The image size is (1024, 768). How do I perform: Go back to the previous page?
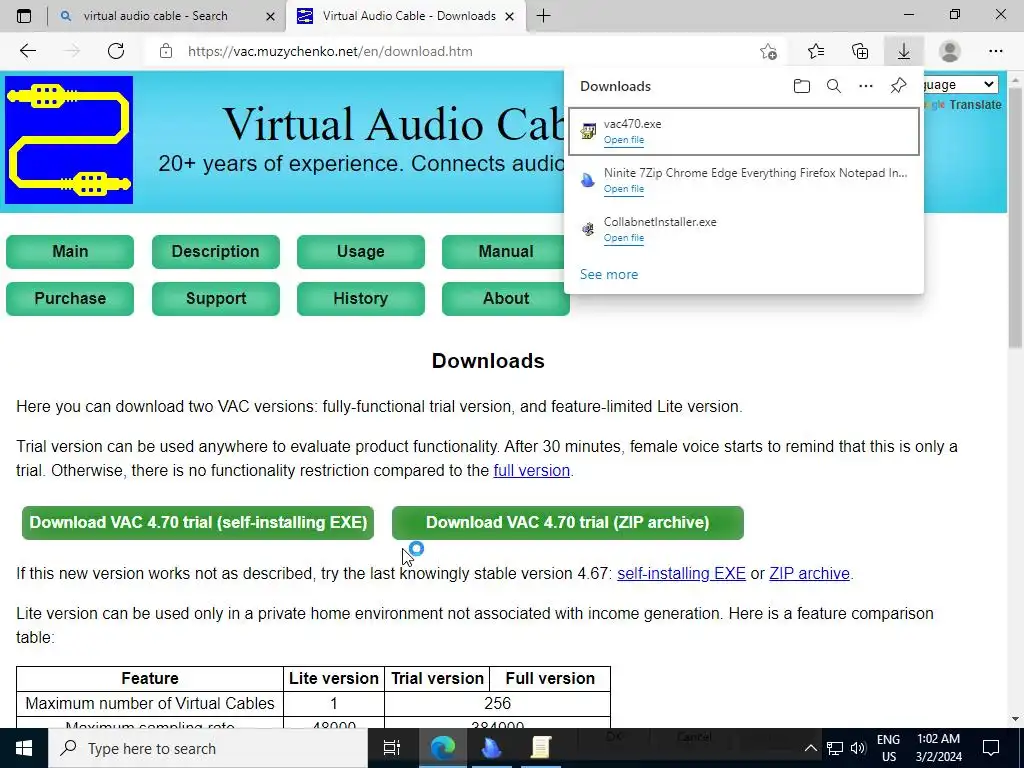click(x=27, y=51)
